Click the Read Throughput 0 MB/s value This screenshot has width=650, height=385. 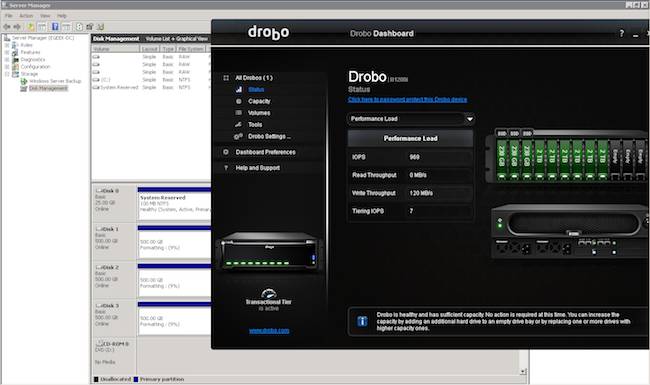point(418,175)
